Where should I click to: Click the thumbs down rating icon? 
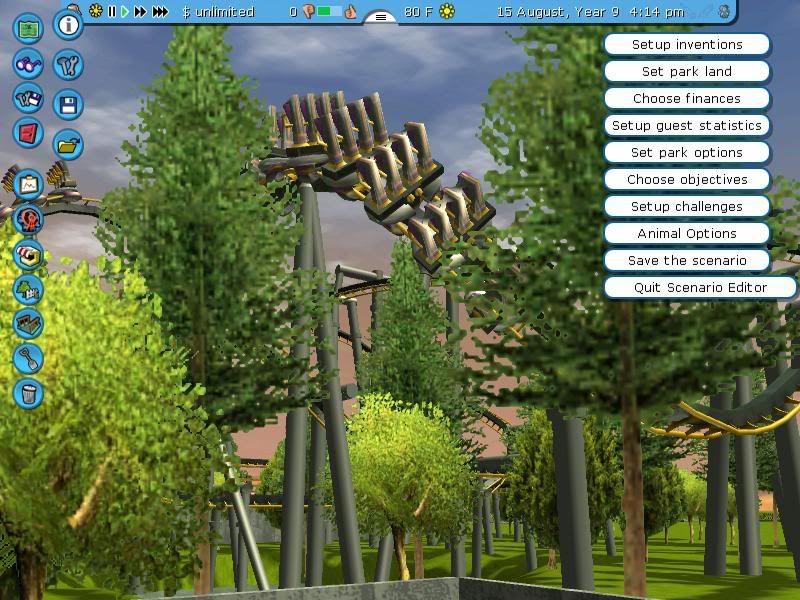pos(308,11)
